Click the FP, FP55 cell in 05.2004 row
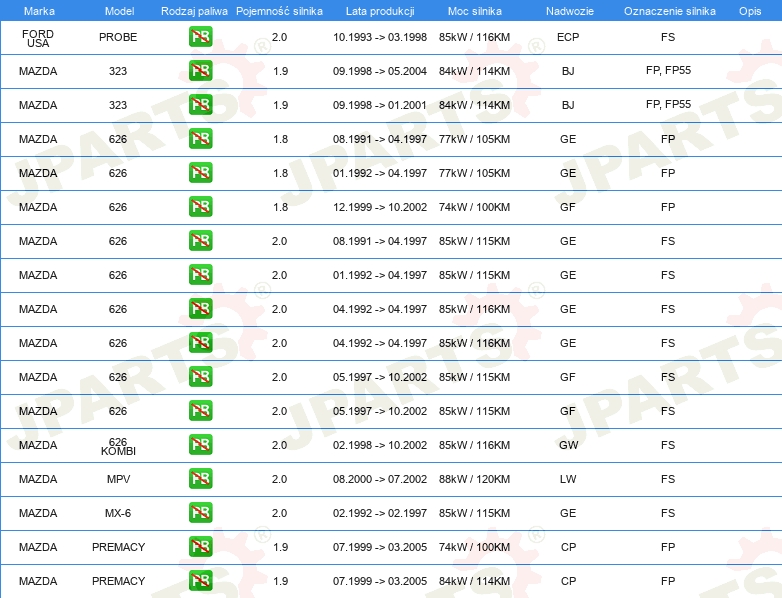This screenshot has height=598, width=782. [668, 70]
